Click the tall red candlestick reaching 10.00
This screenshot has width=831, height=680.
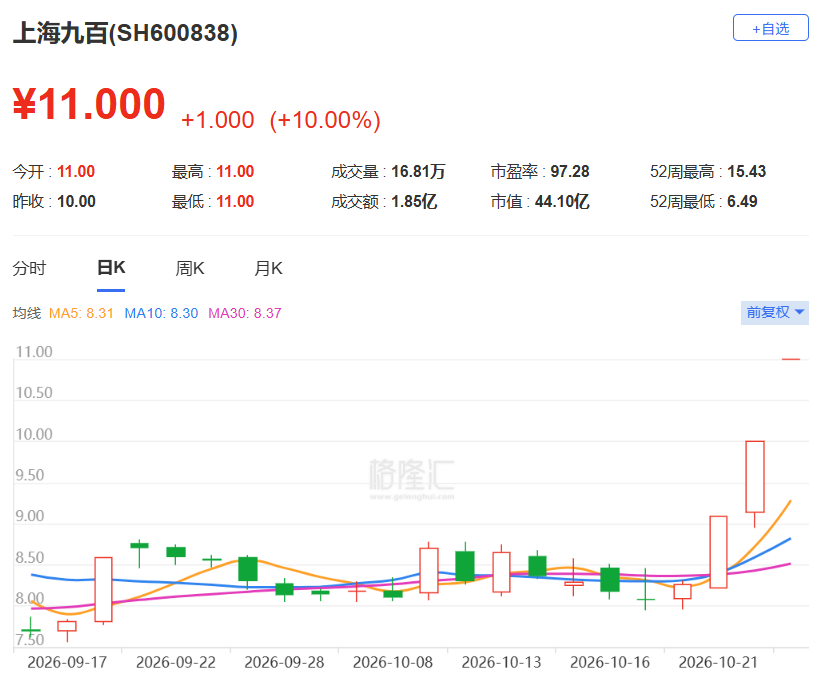[755, 477]
